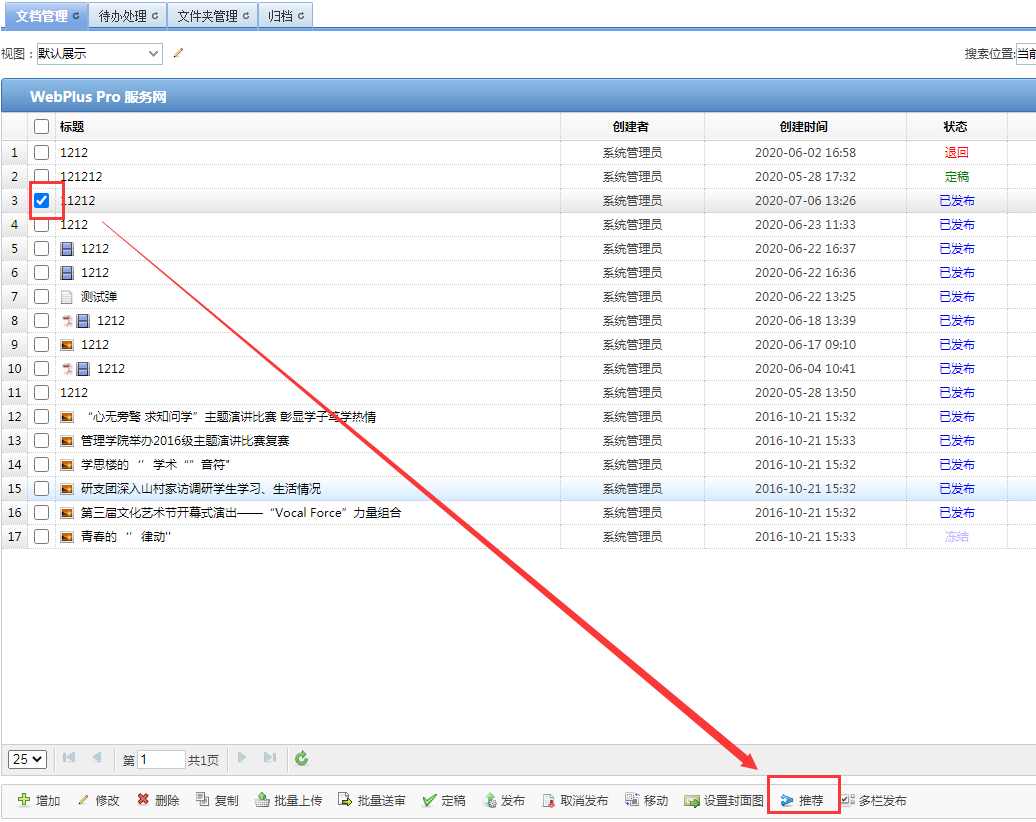Viewport: 1036px width, 822px height.
Task: Click 批量上传 (batch upload) in the toolbar
Action: pos(288,801)
